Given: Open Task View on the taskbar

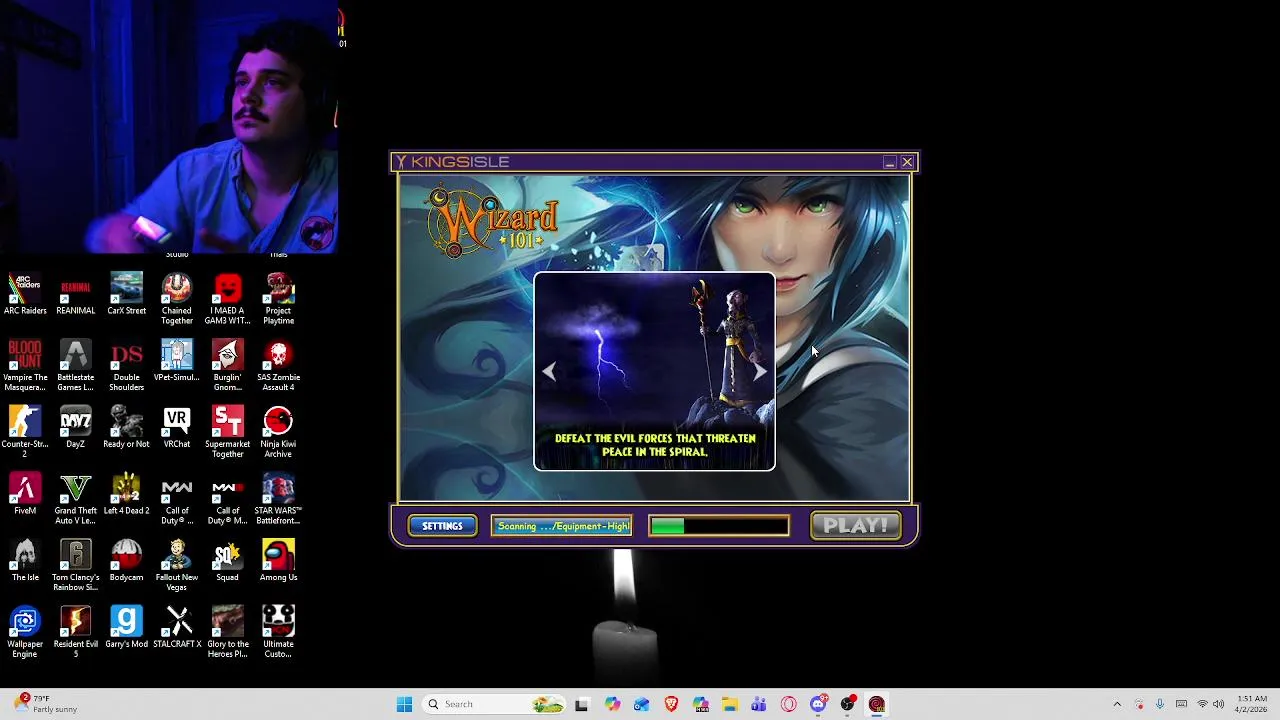Looking at the screenshot, I should tap(582, 704).
